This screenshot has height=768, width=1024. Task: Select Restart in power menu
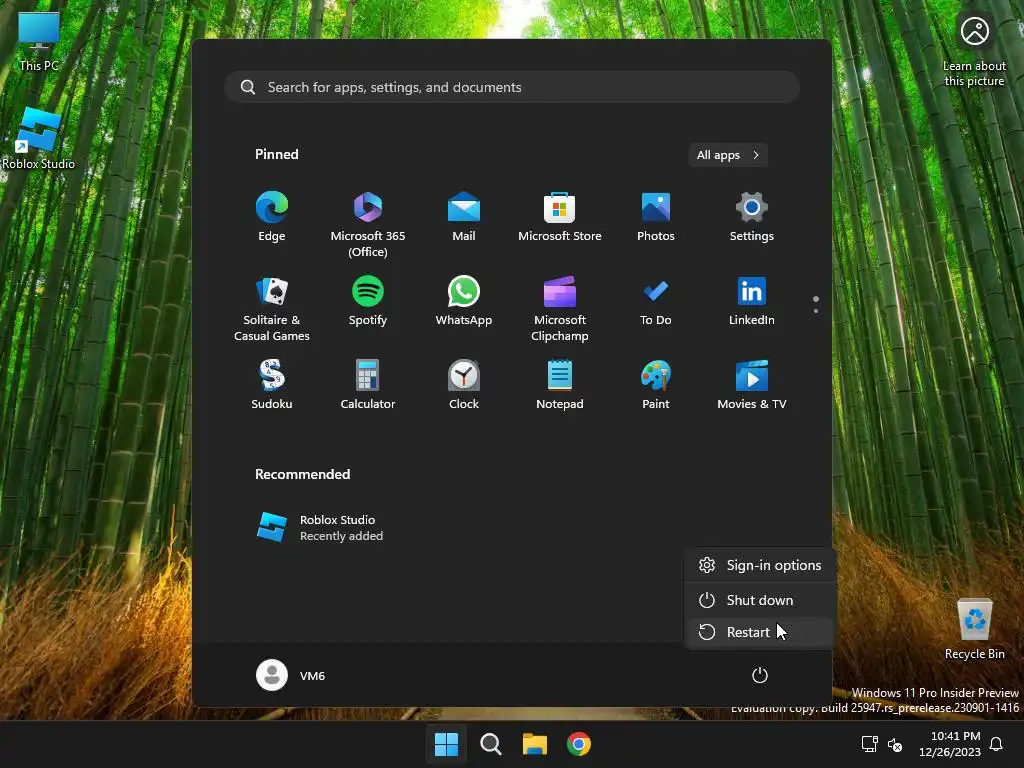tap(760, 632)
